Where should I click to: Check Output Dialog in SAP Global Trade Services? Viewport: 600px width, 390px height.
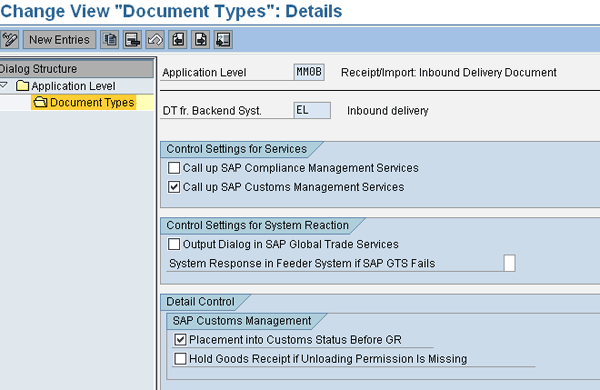point(174,244)
